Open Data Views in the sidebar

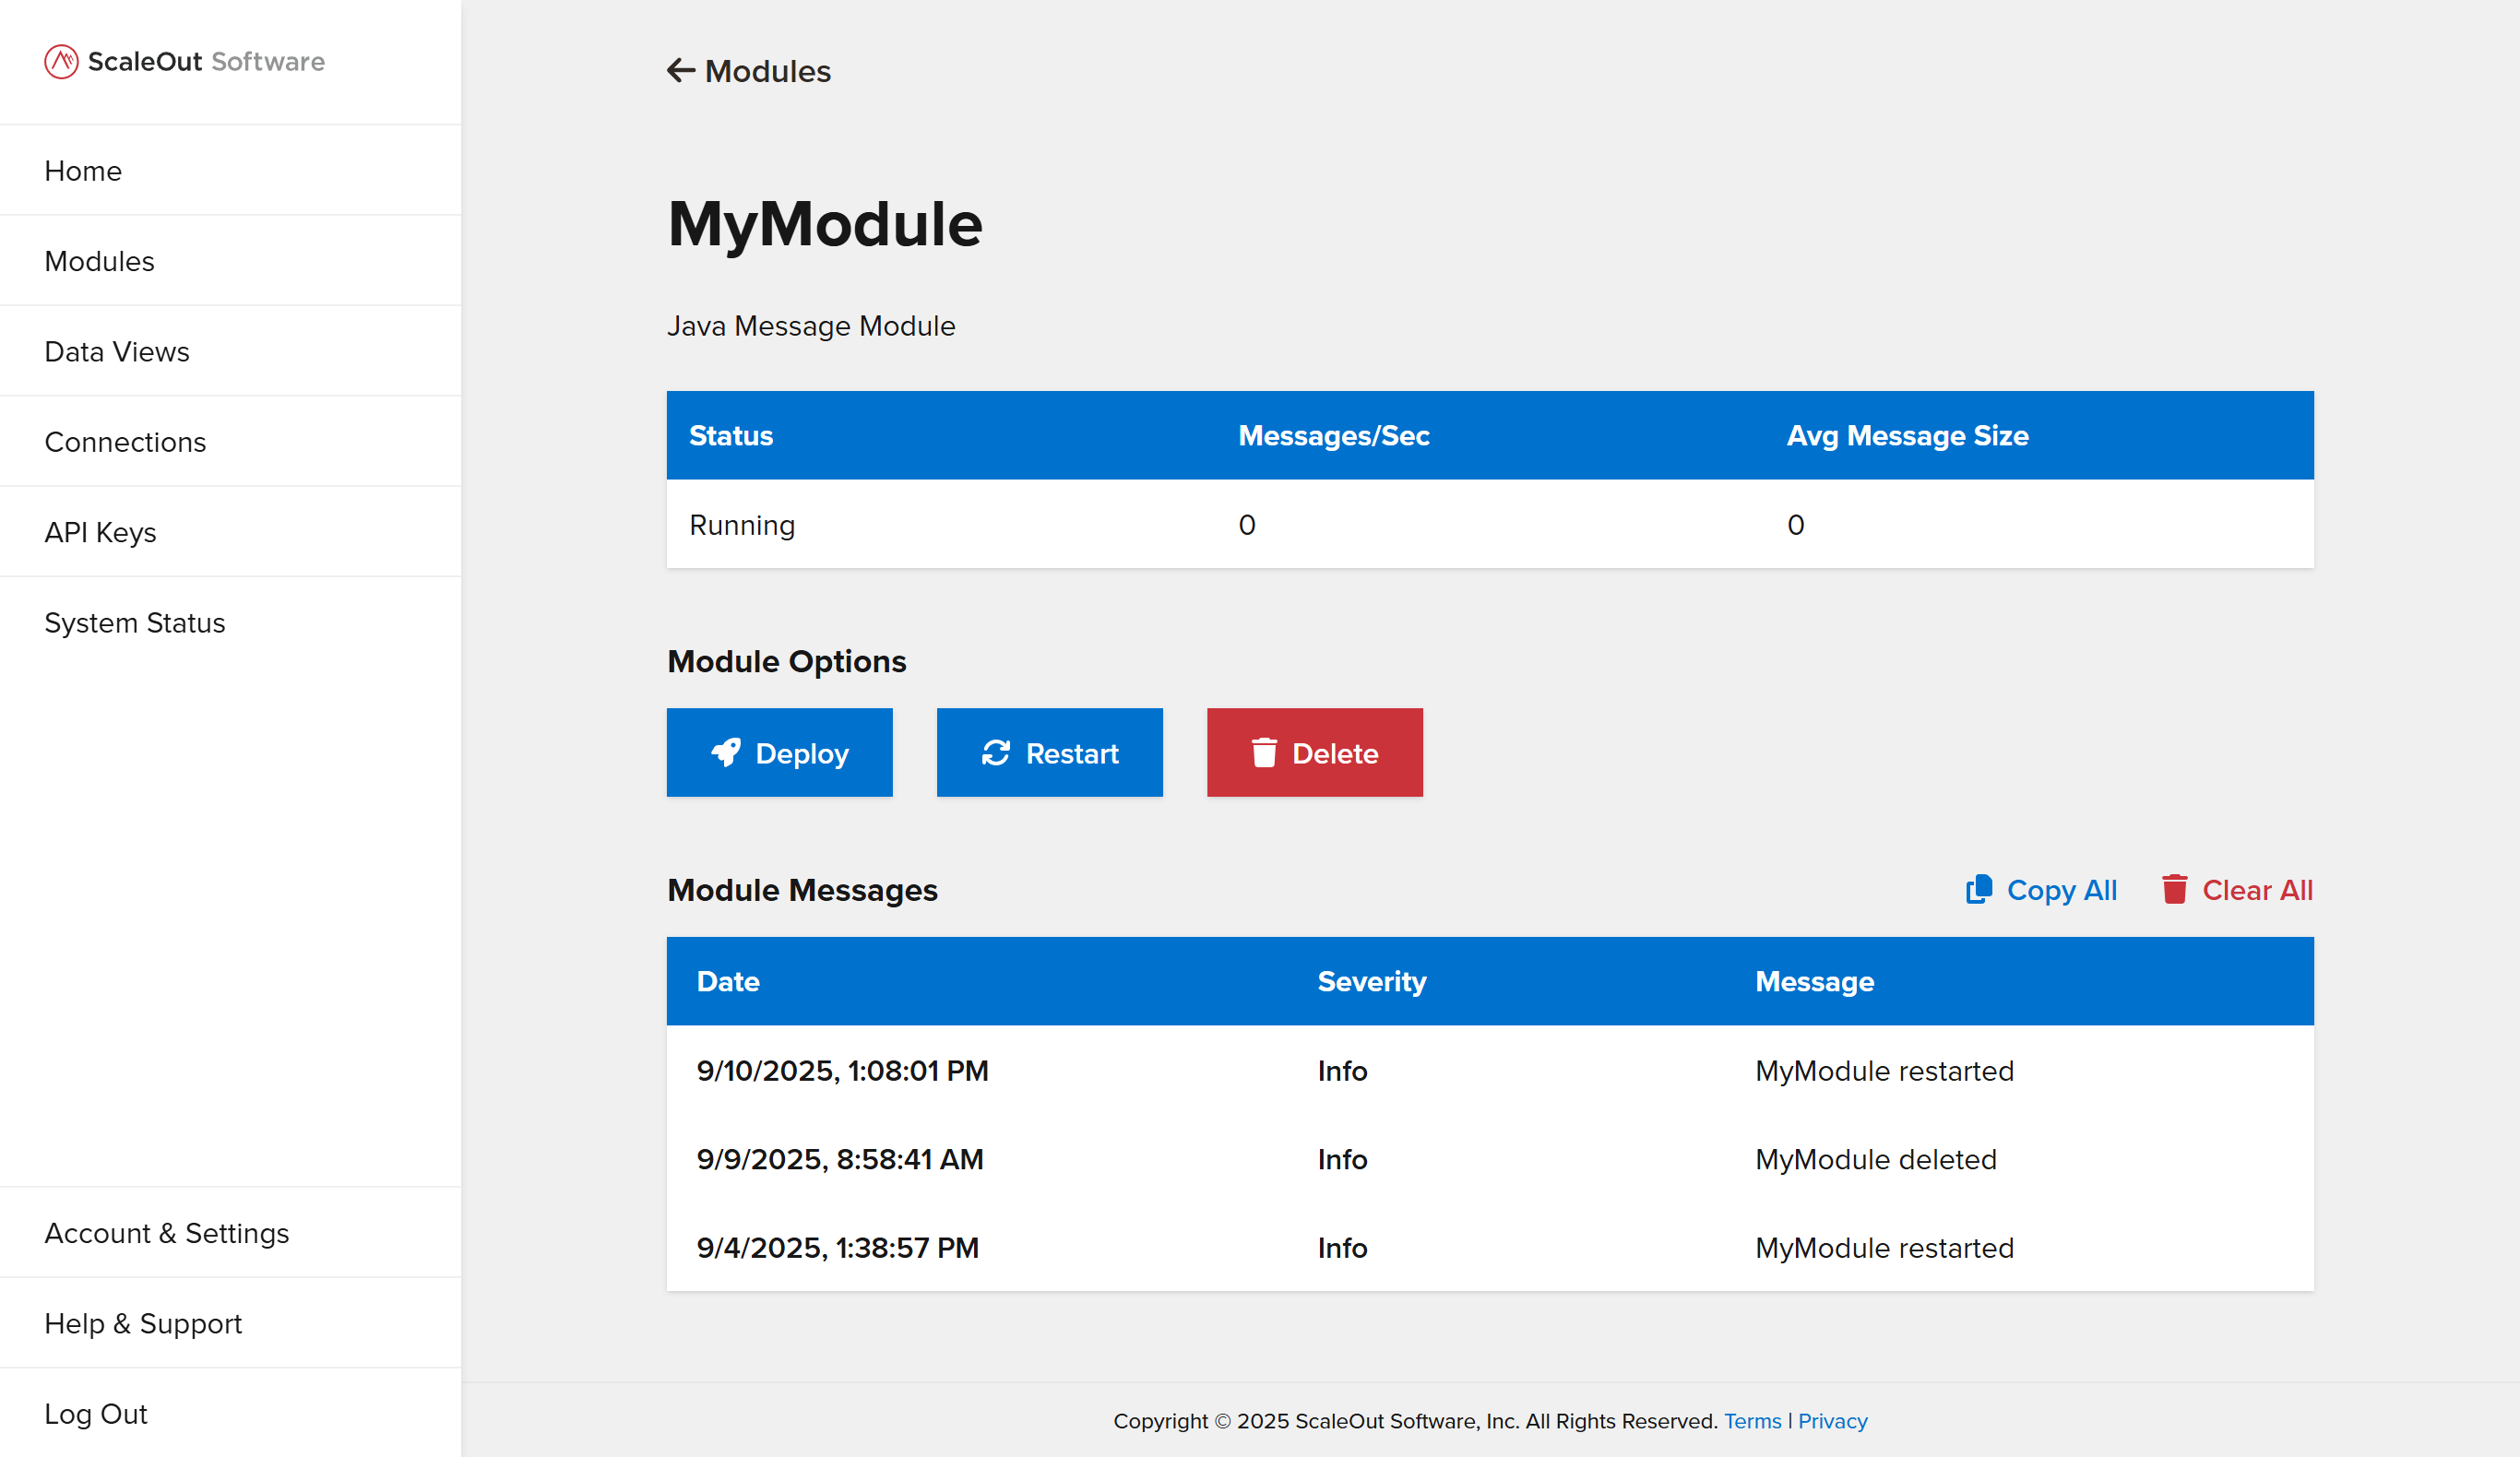[231, 352]
